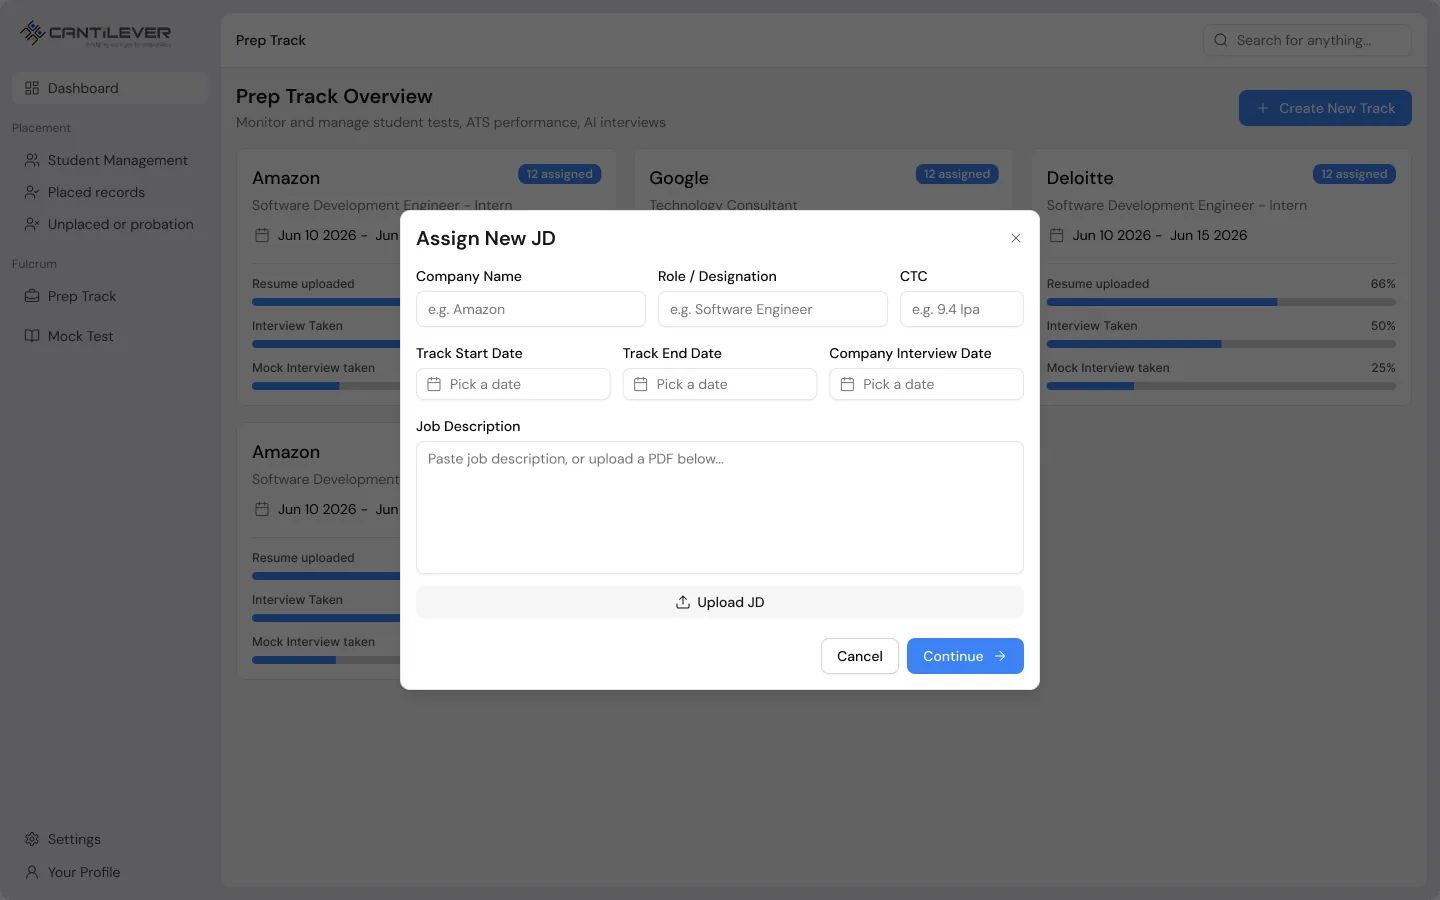The width and height of the screenshot is (1440, 900).
Task: Click the Mock Test book icon
Action: [32, 336]
